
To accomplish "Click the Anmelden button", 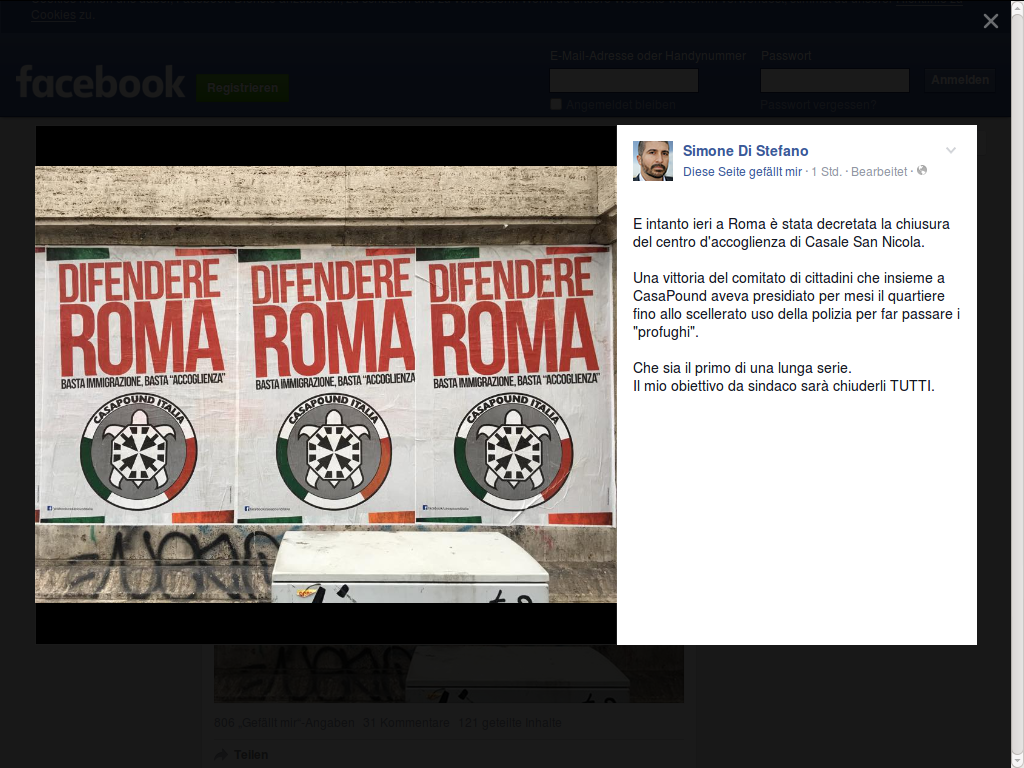I will (x=960, y=80).
